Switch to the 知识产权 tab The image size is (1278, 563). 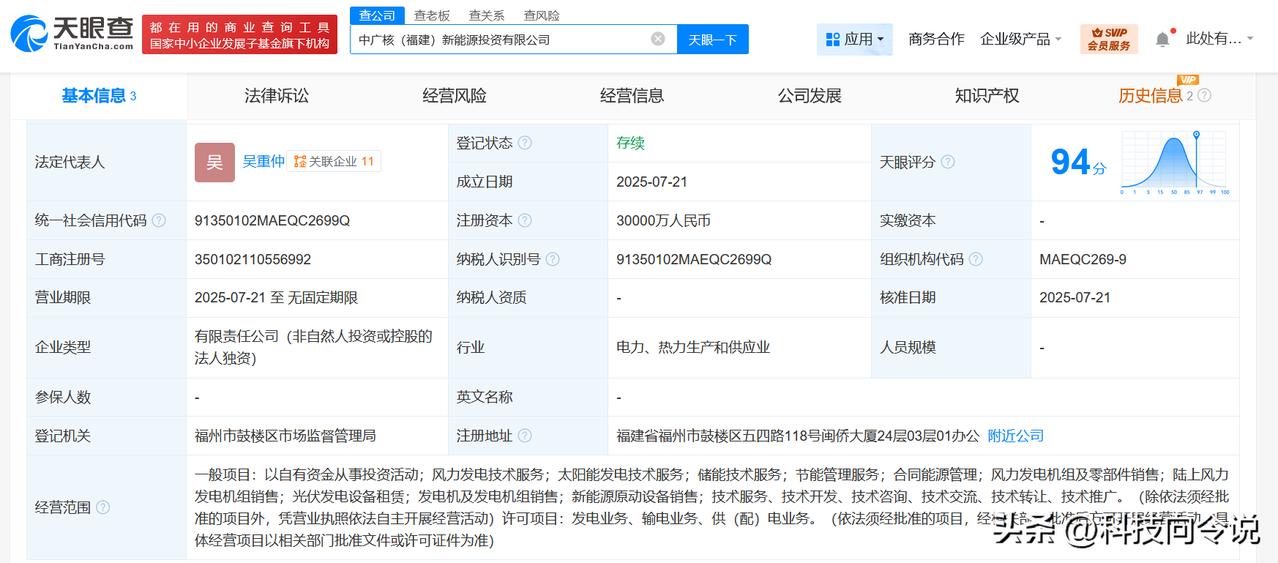pos(987,96)
